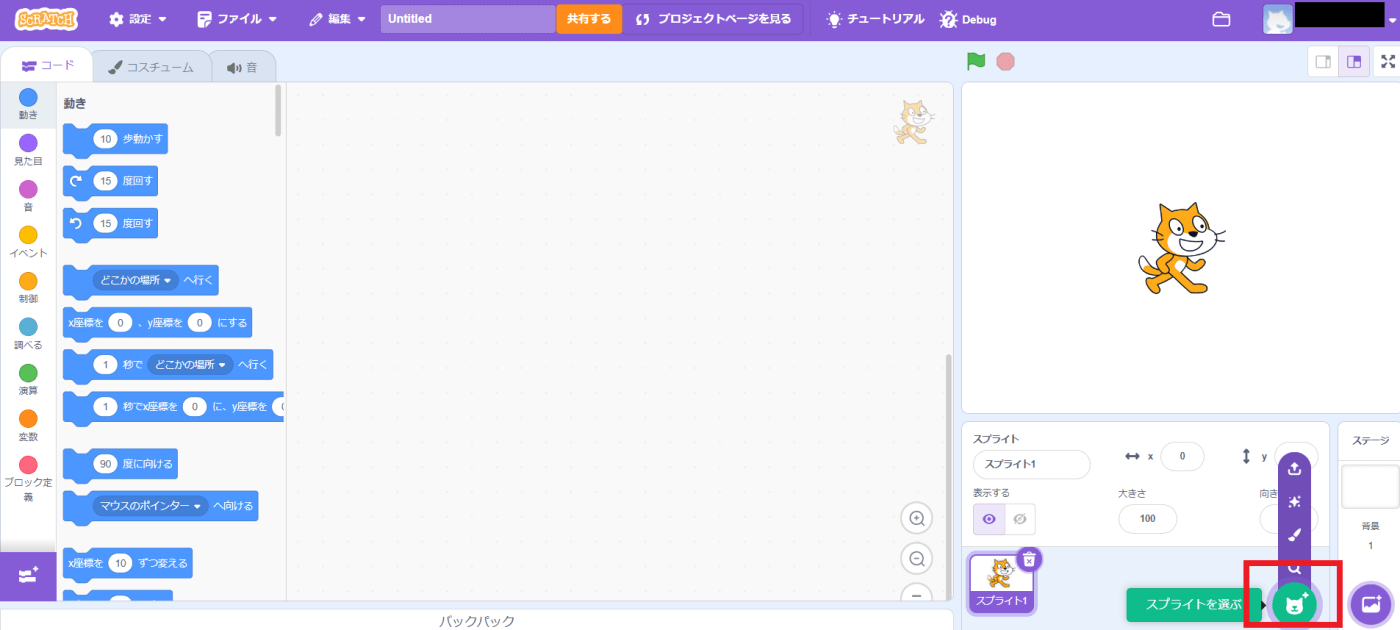1400x630 pixels.
Task: Click the 90 度に向ける block
Action: click(120, 464)
